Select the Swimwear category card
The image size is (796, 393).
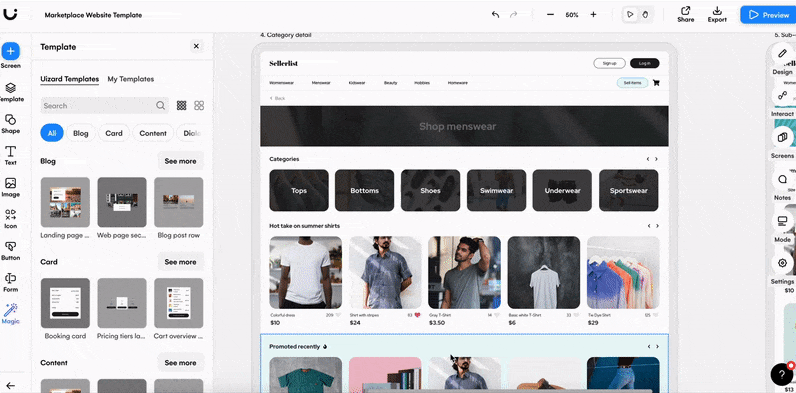click(x=496, y=190)
